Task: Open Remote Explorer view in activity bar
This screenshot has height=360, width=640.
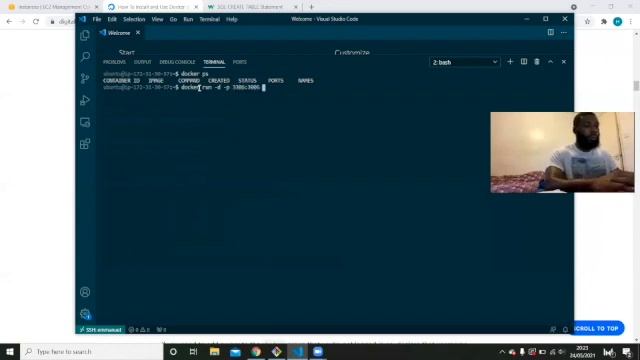Action: tap(85, 122)
